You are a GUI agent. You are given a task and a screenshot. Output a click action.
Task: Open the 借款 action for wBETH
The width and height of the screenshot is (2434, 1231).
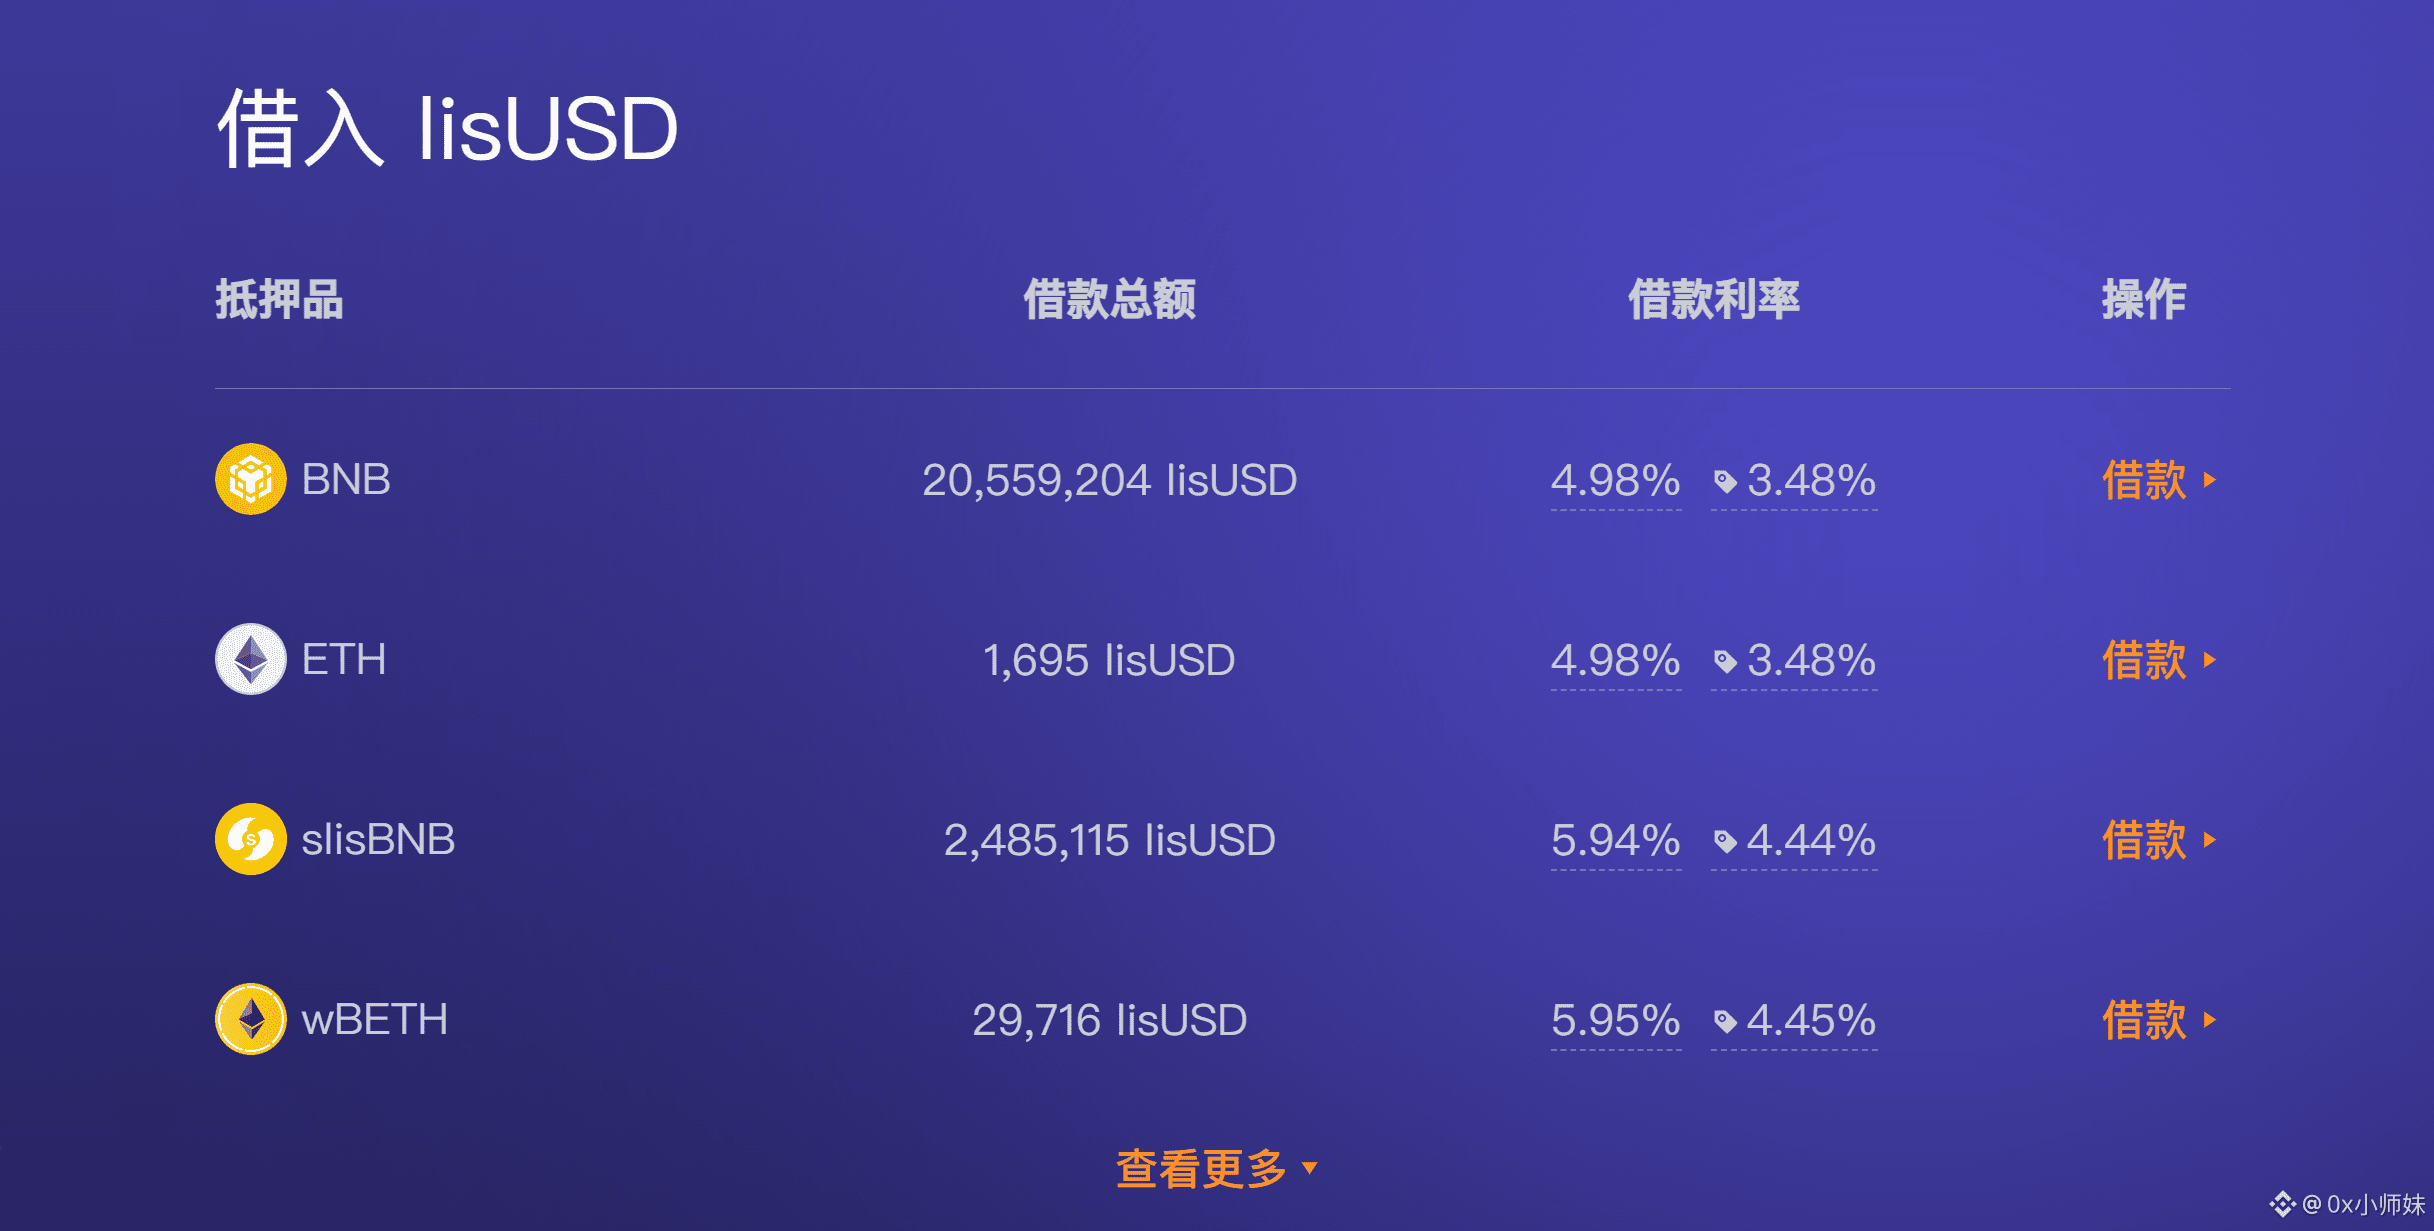(2159, 1020)
